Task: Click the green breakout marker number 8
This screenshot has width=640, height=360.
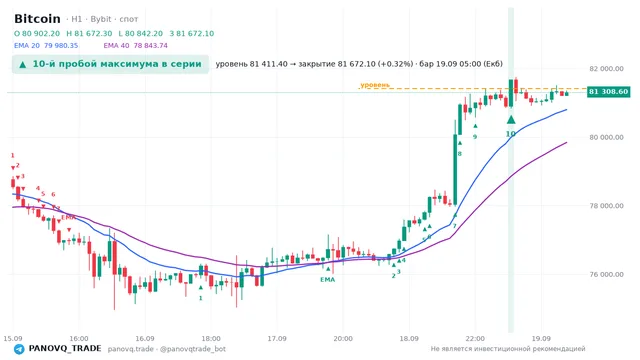Action: click(460, 154)
